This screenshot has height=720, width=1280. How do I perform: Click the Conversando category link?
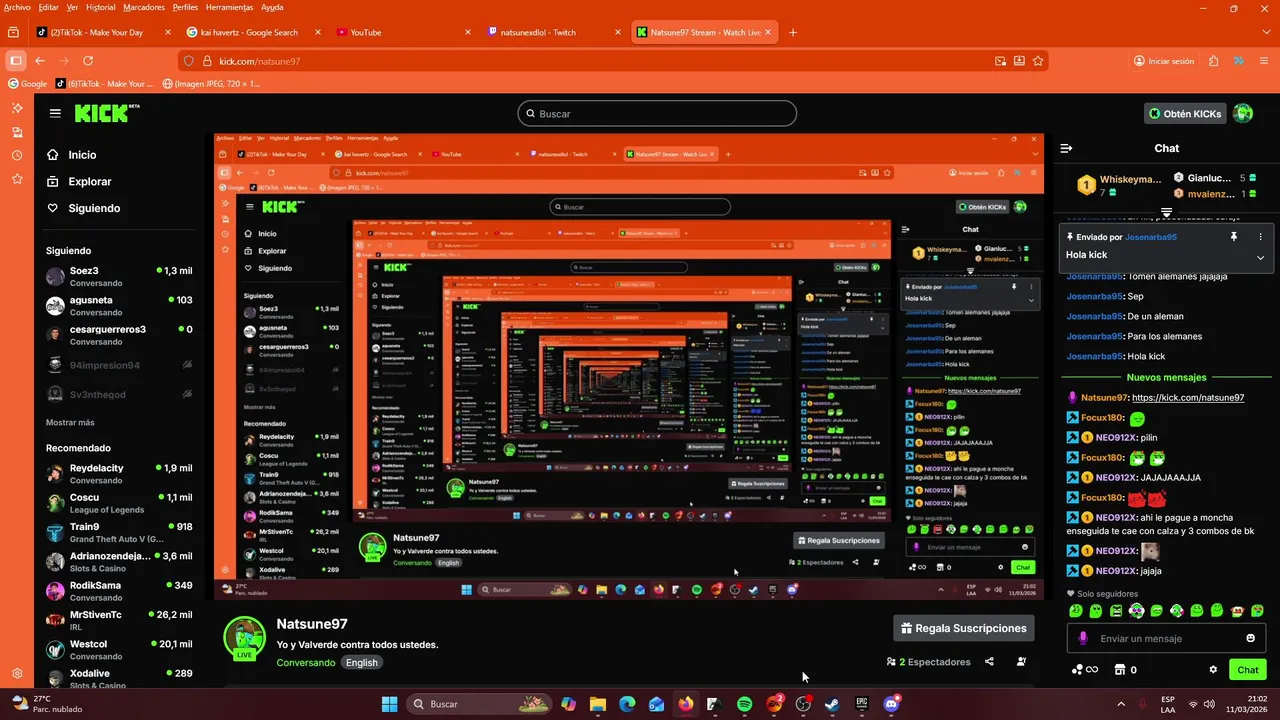306,662
